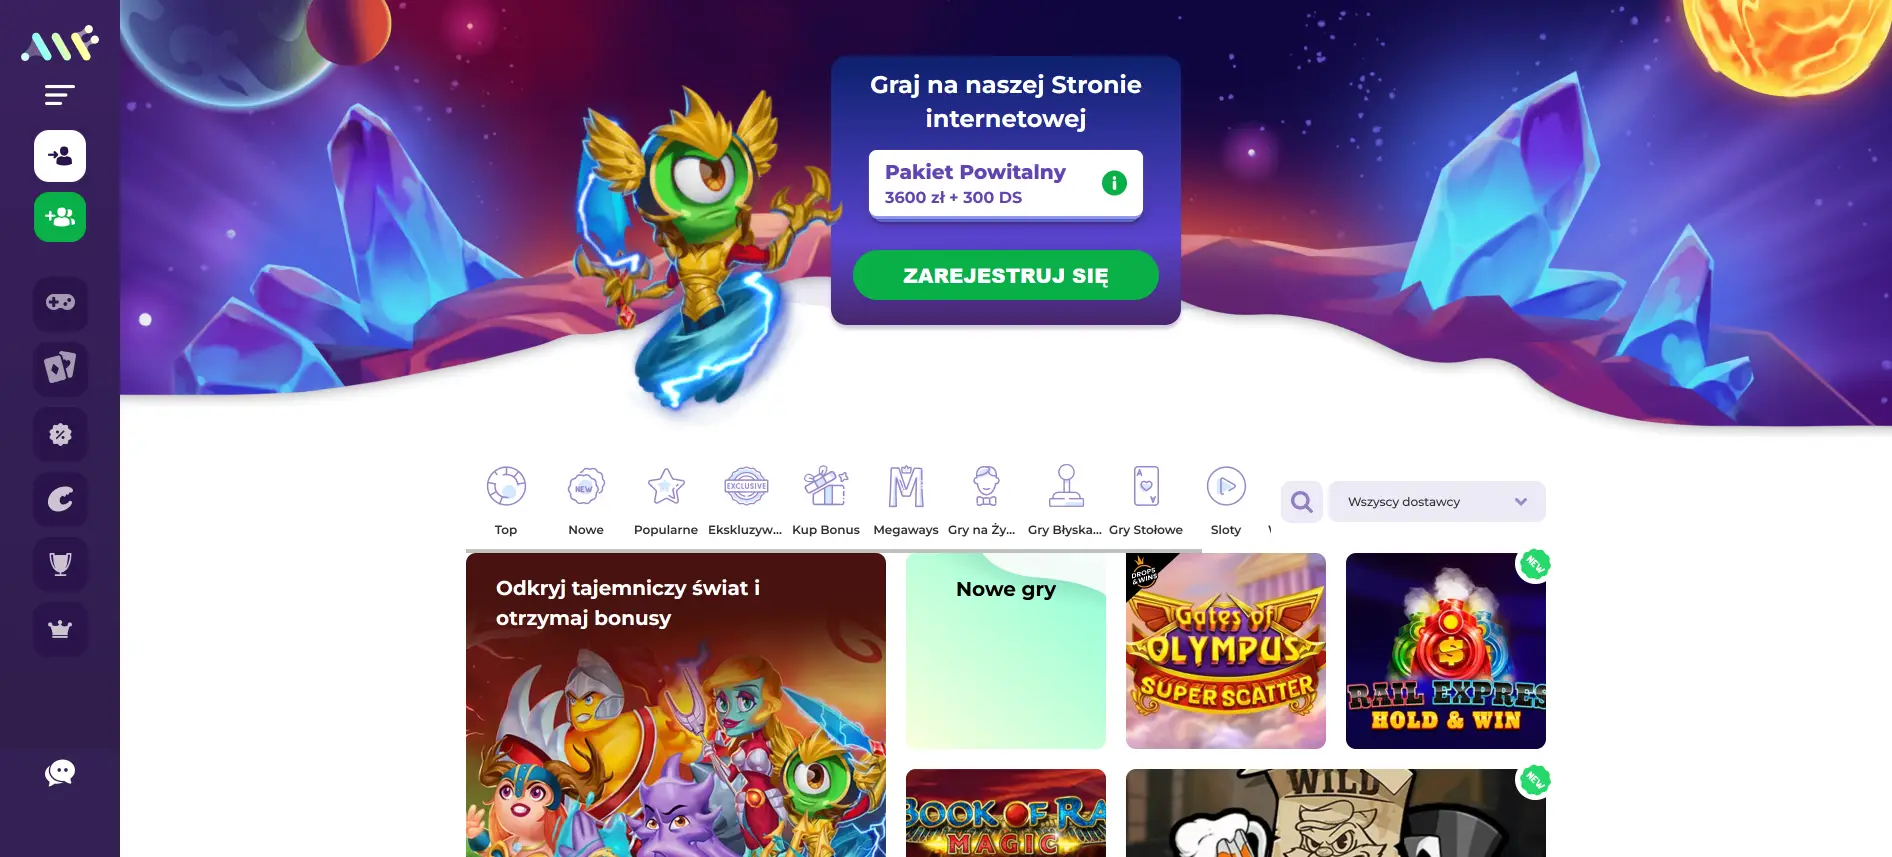Viewport: 1892px width, 857px height.
Task: Open Rail Express Hold & Win game
Action: pos(1446,651)
